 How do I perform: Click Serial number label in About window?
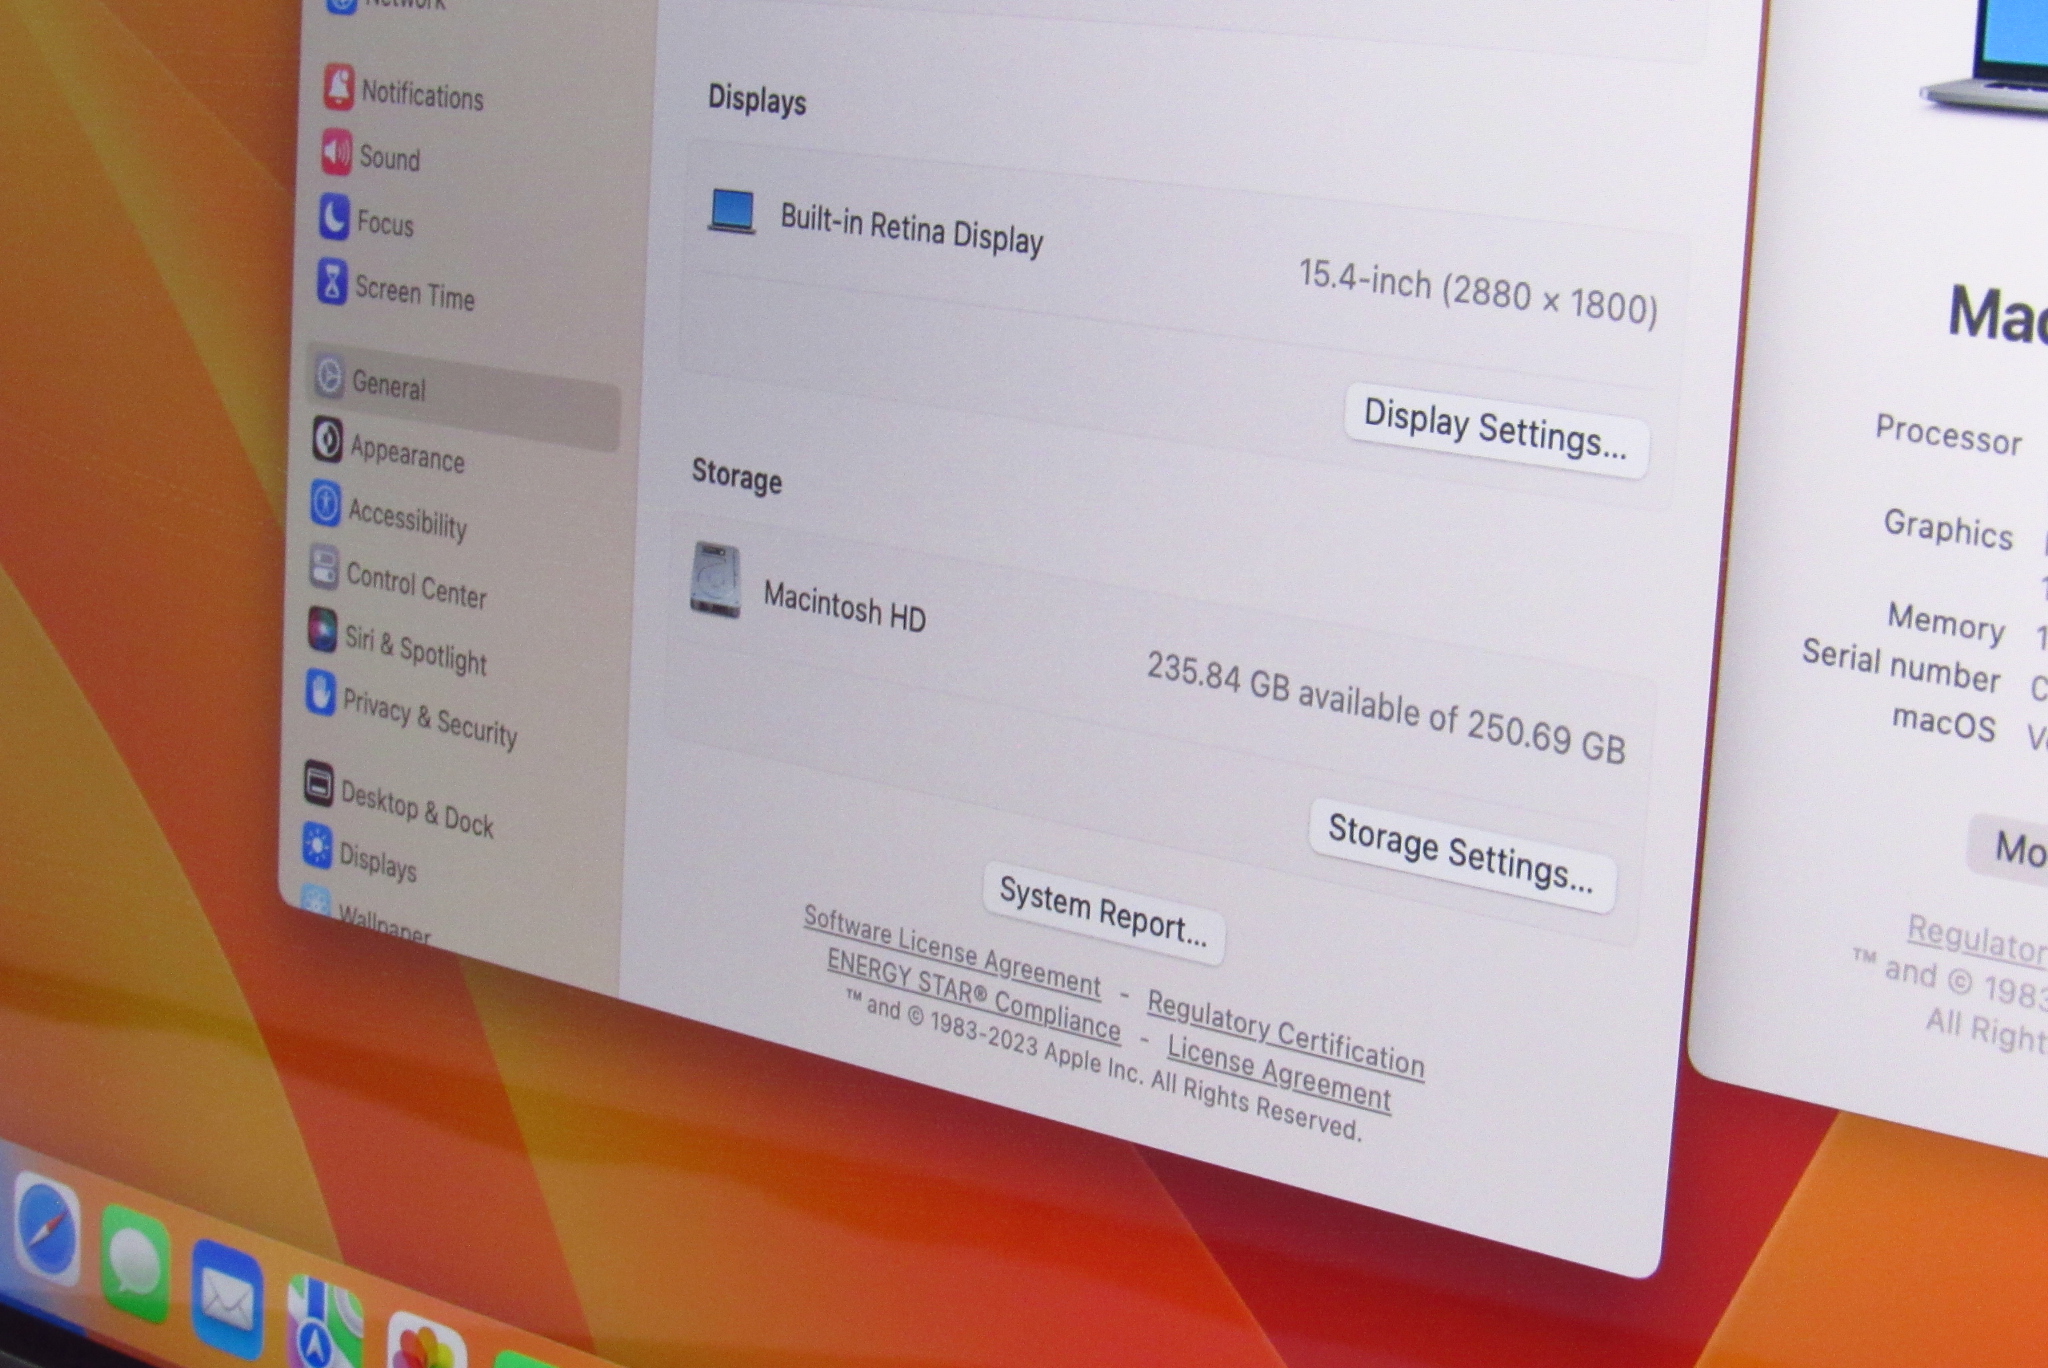[x=1900, y=666]
